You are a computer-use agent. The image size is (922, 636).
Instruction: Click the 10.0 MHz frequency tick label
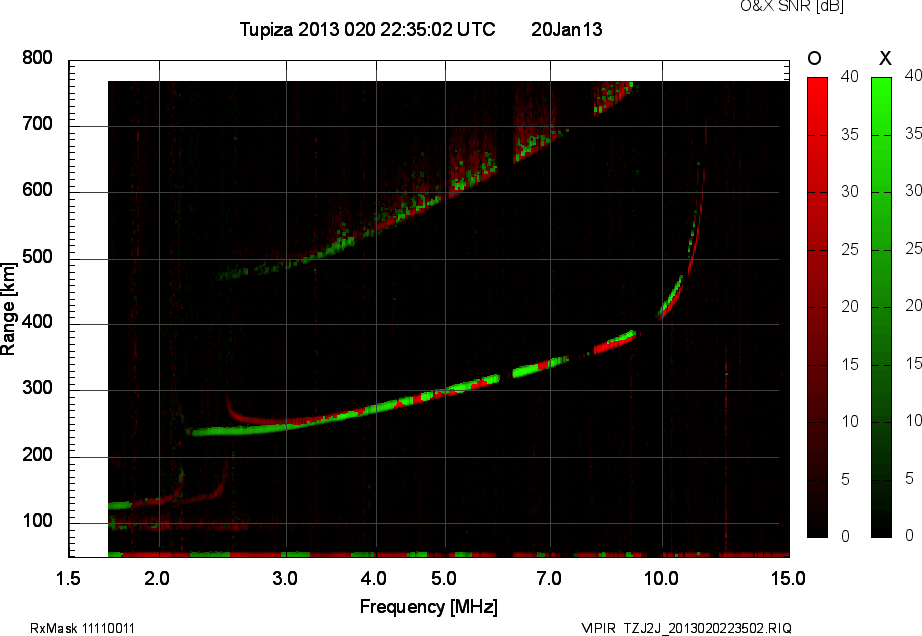(x=661, y=578)
